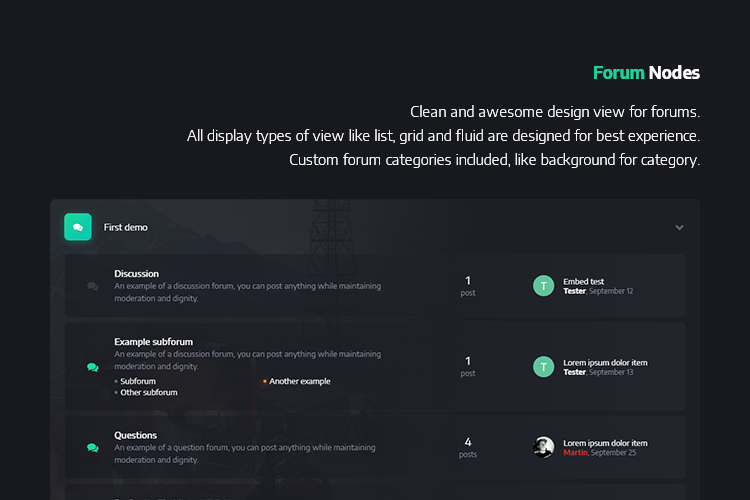Click the gray Discussion forum chat icon
Viewport: 750px width, 500px height.
[93, 286]
